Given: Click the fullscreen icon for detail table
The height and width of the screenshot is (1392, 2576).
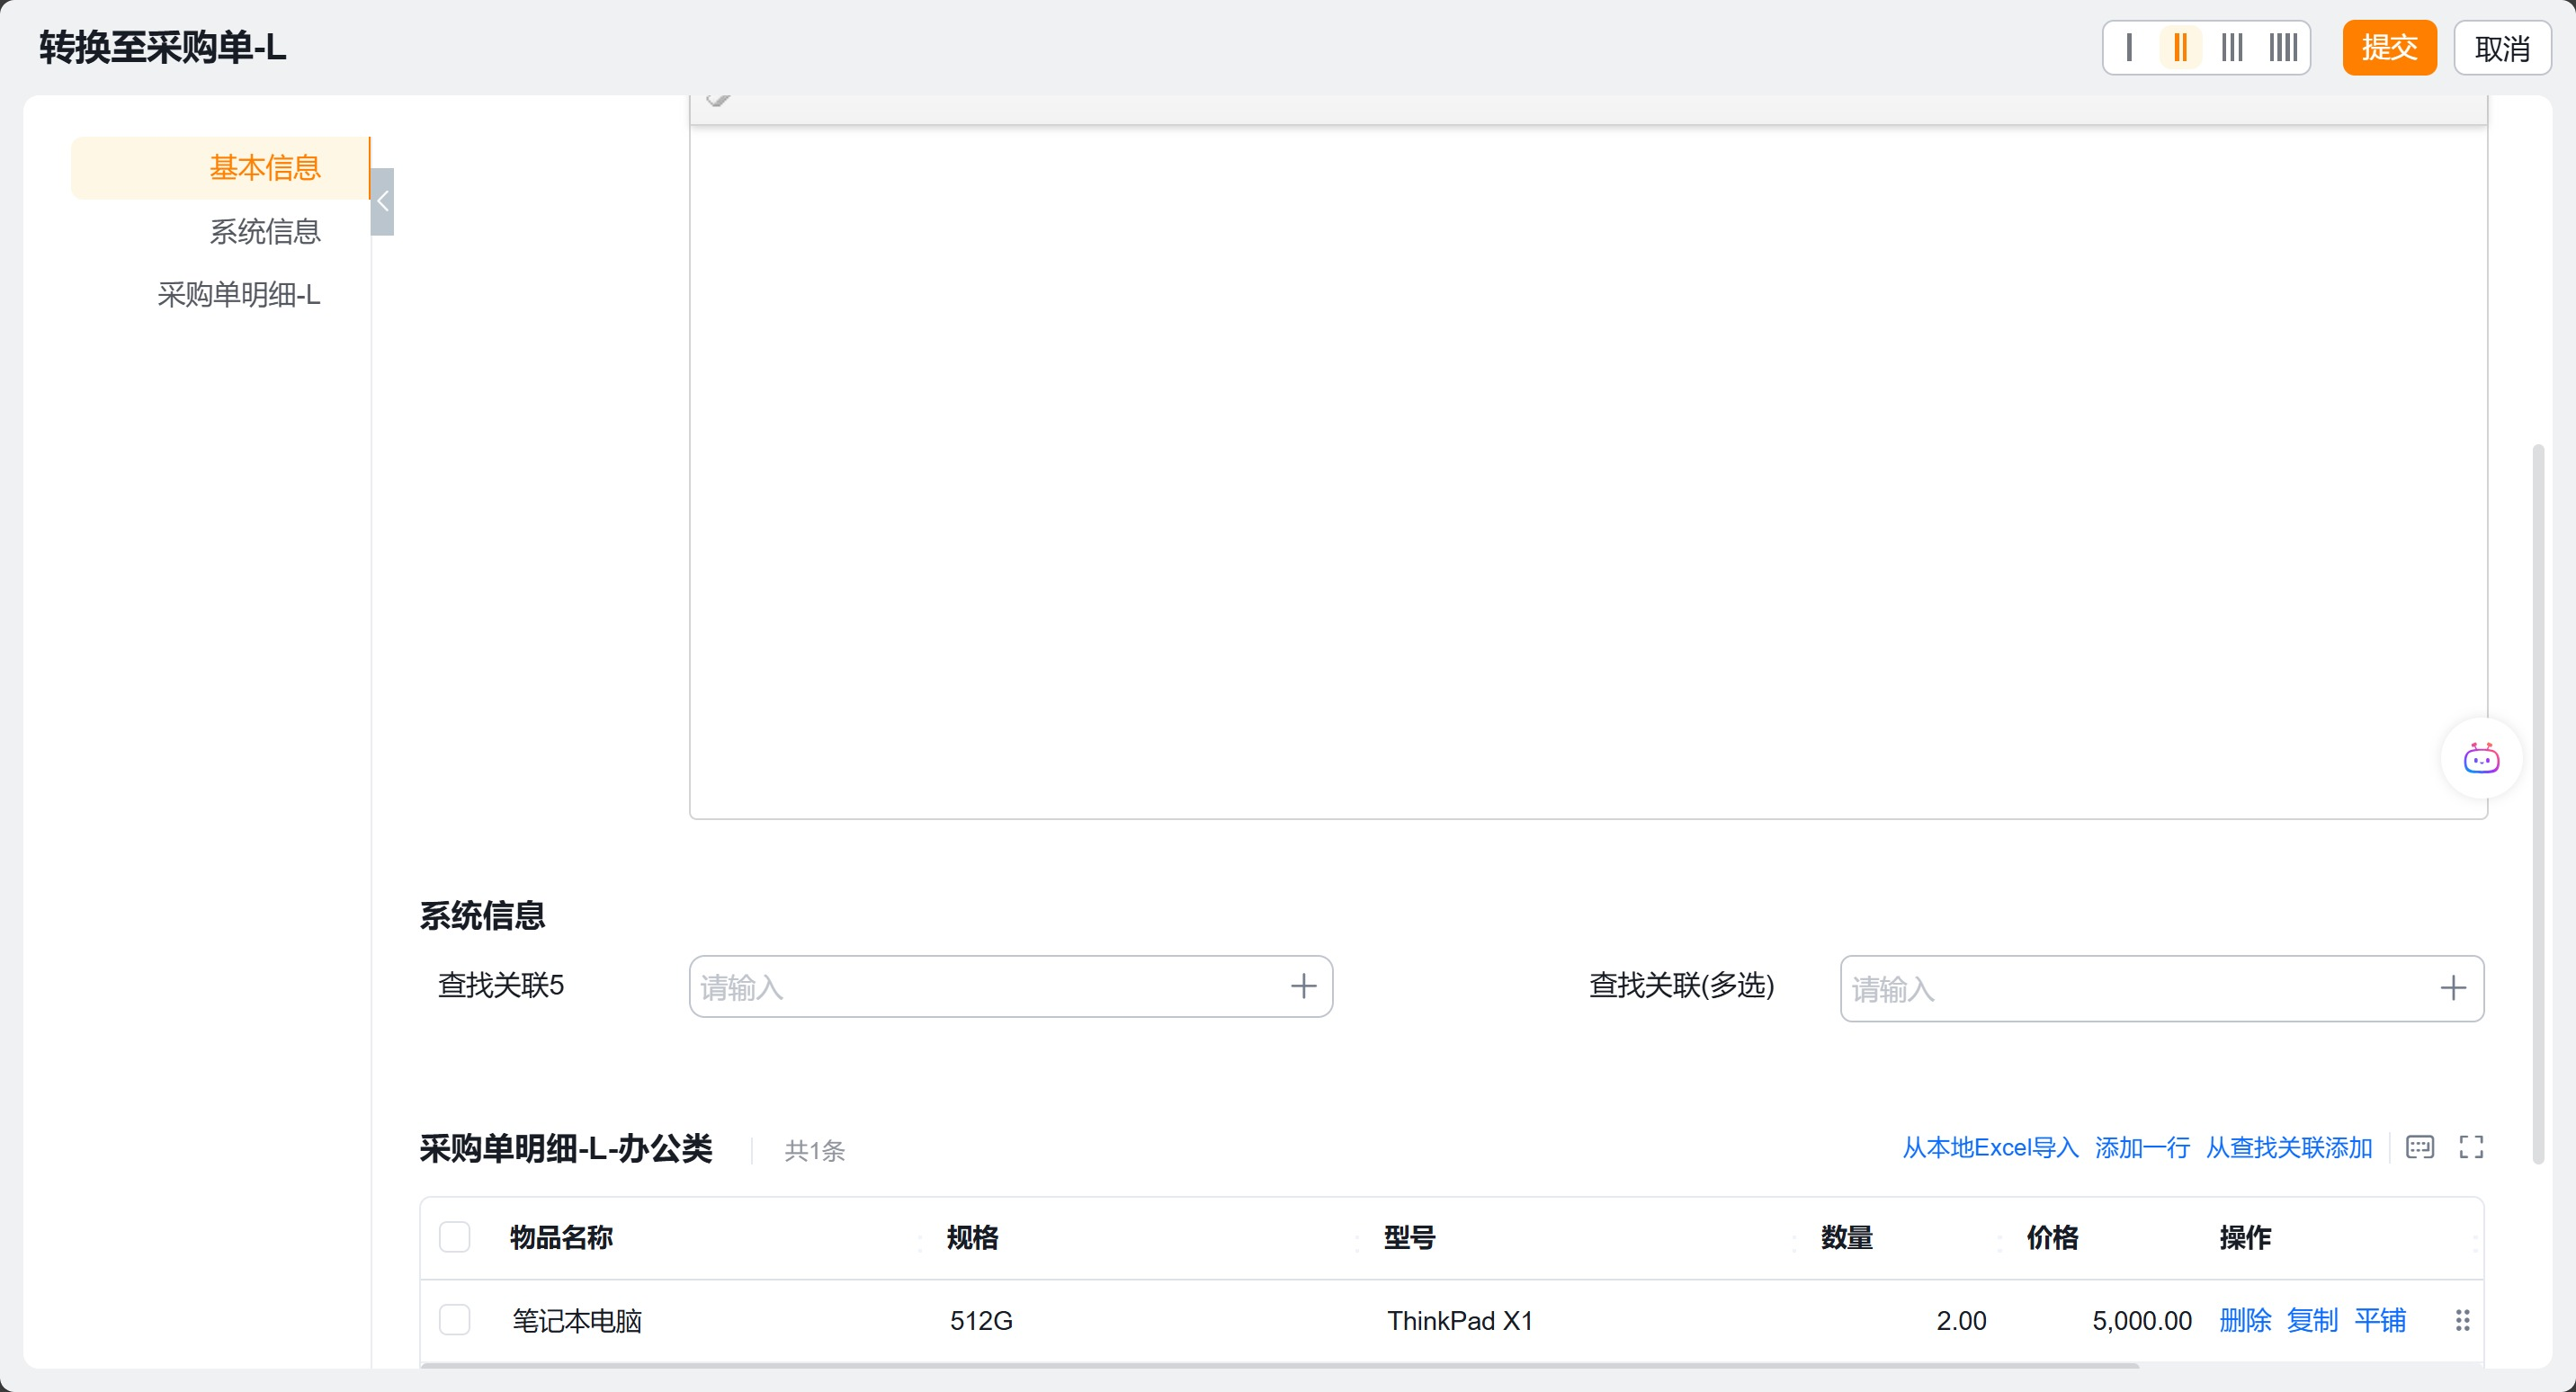Looking at the screenshot, I should tap(2471, 1147).
